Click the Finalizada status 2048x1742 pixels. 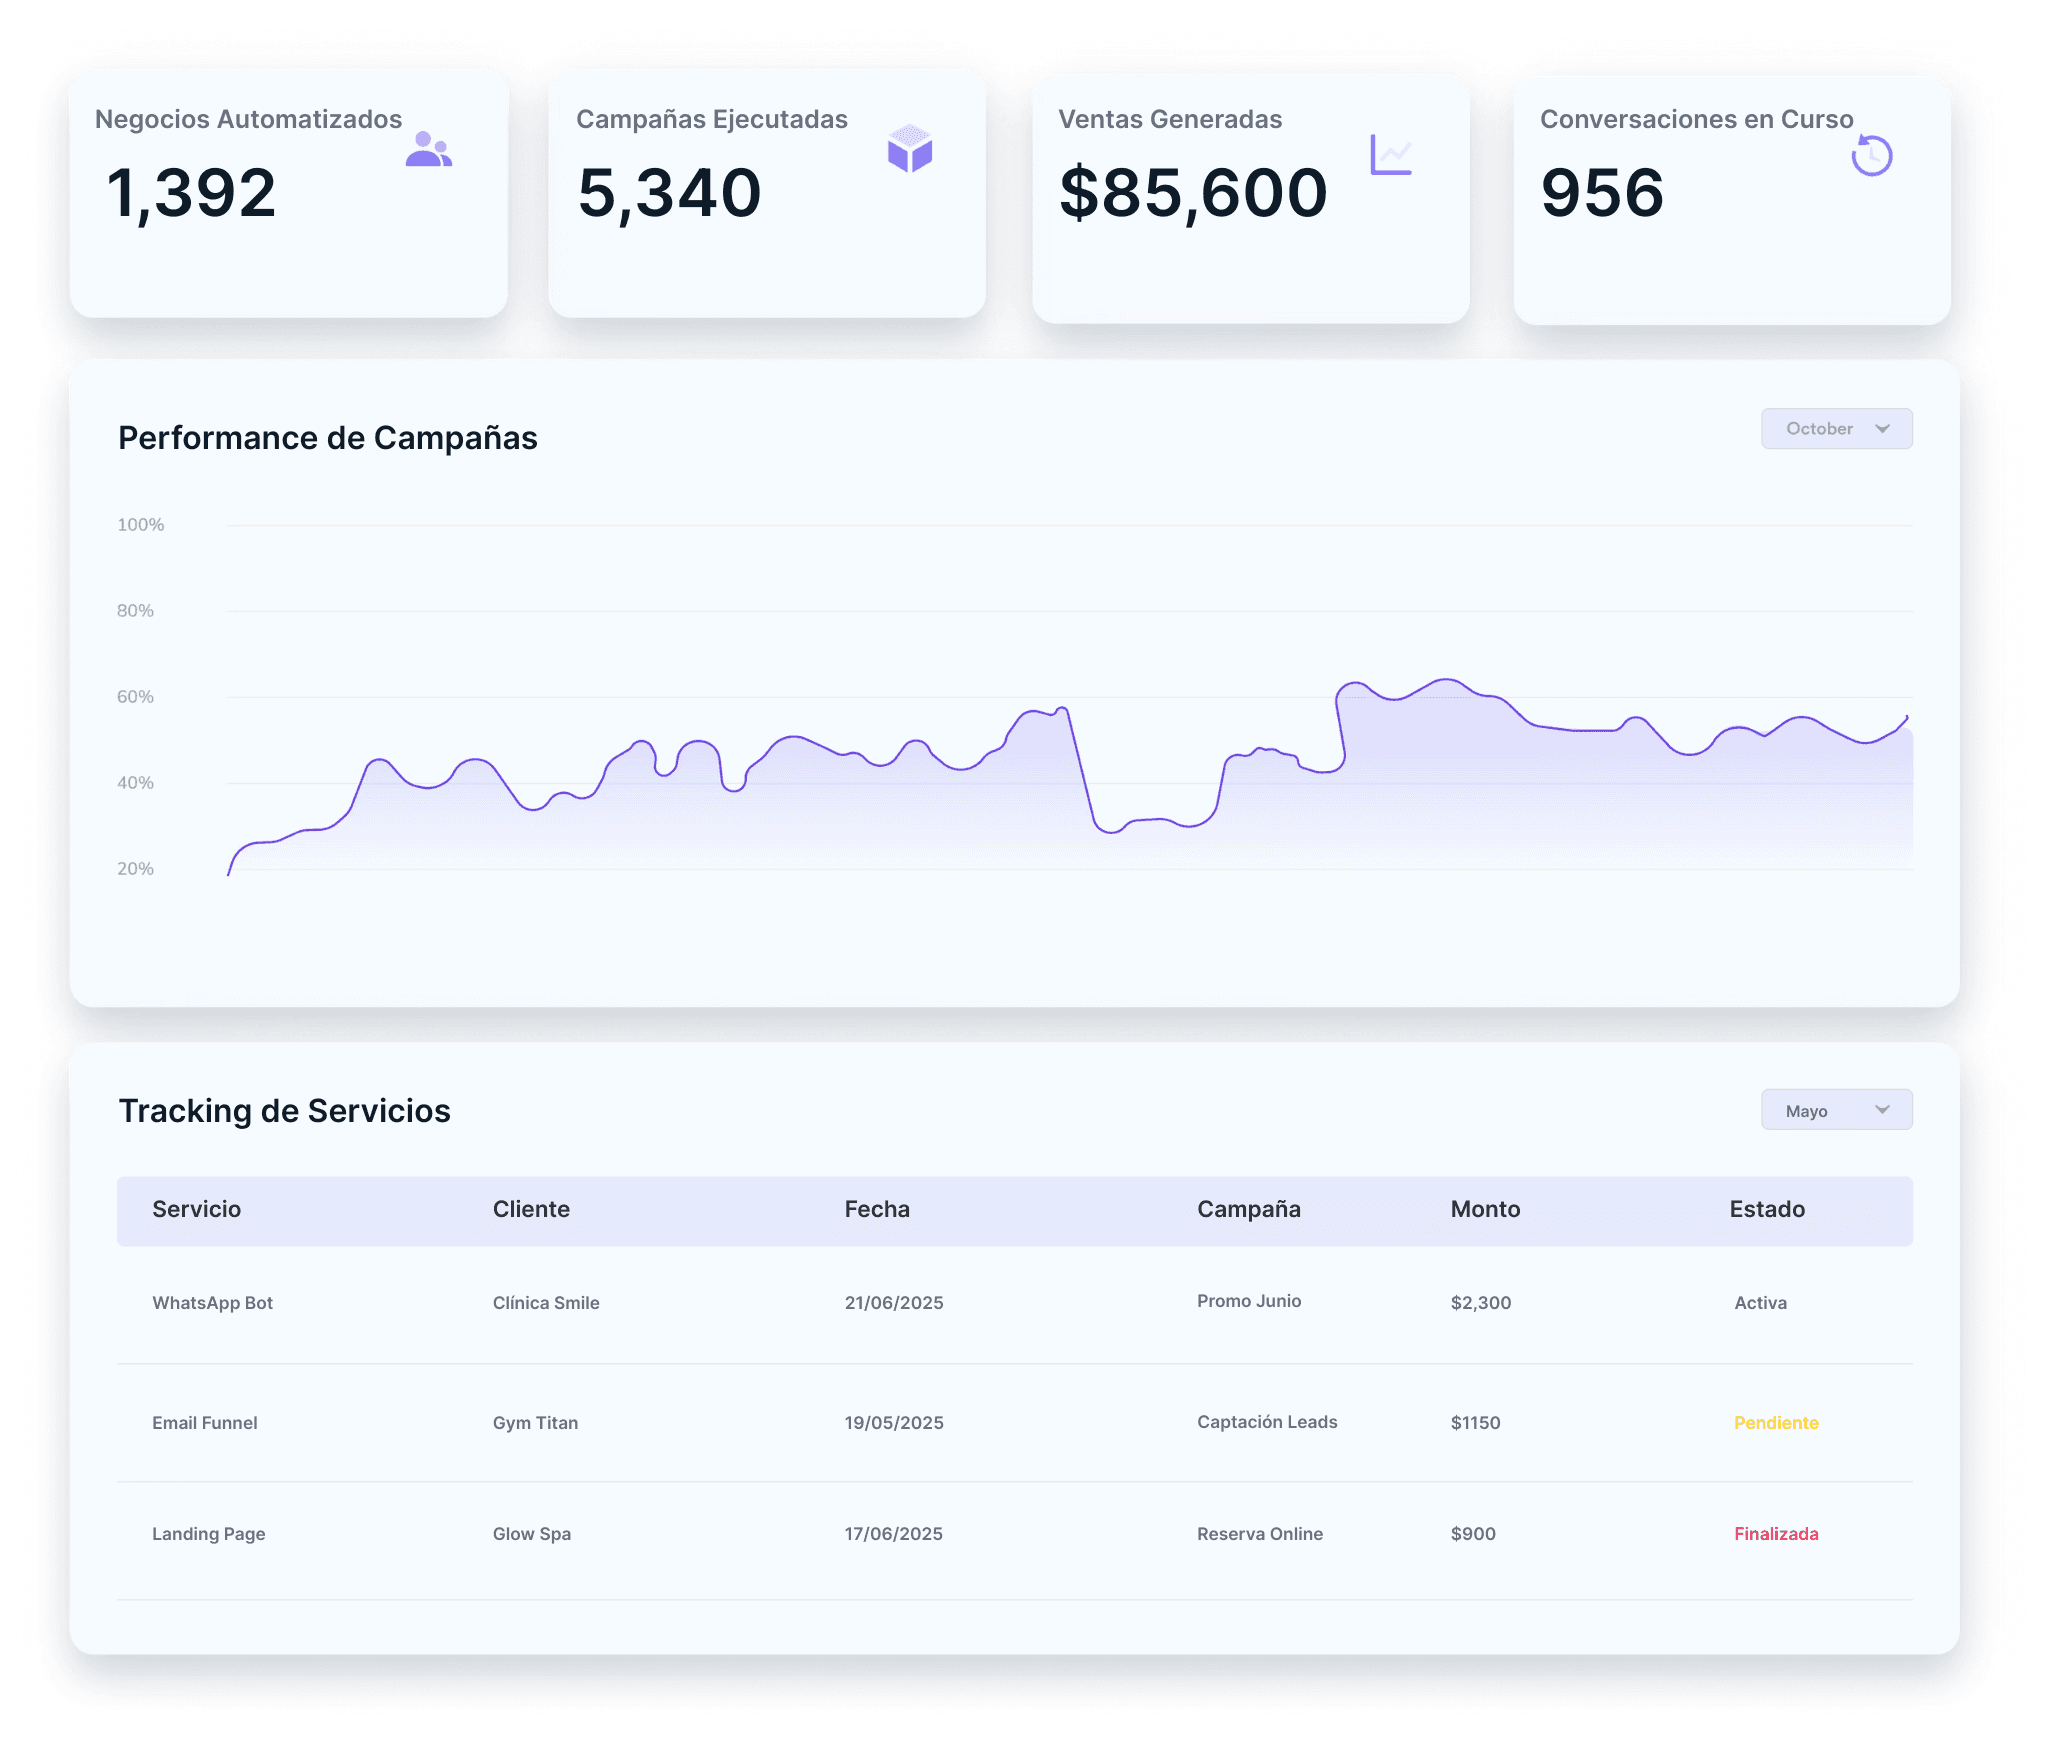point(1776,1534)
